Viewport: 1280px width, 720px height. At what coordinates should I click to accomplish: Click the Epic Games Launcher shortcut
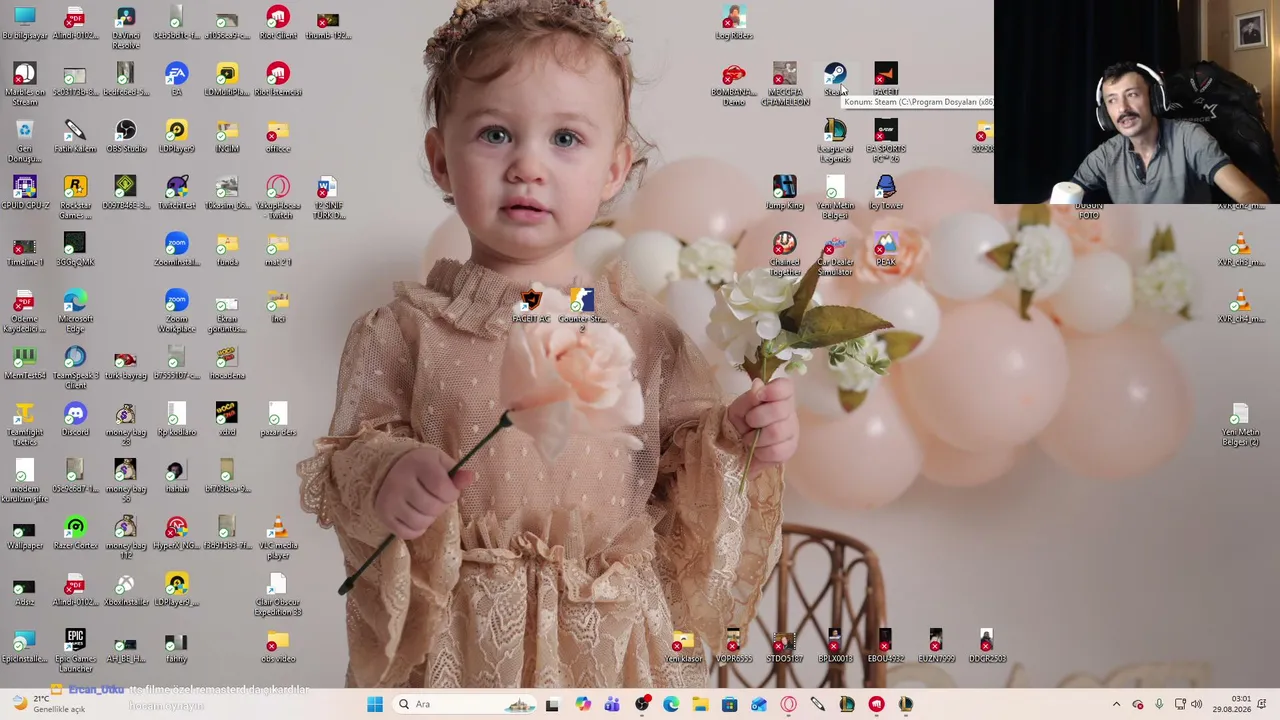[75, 652]
